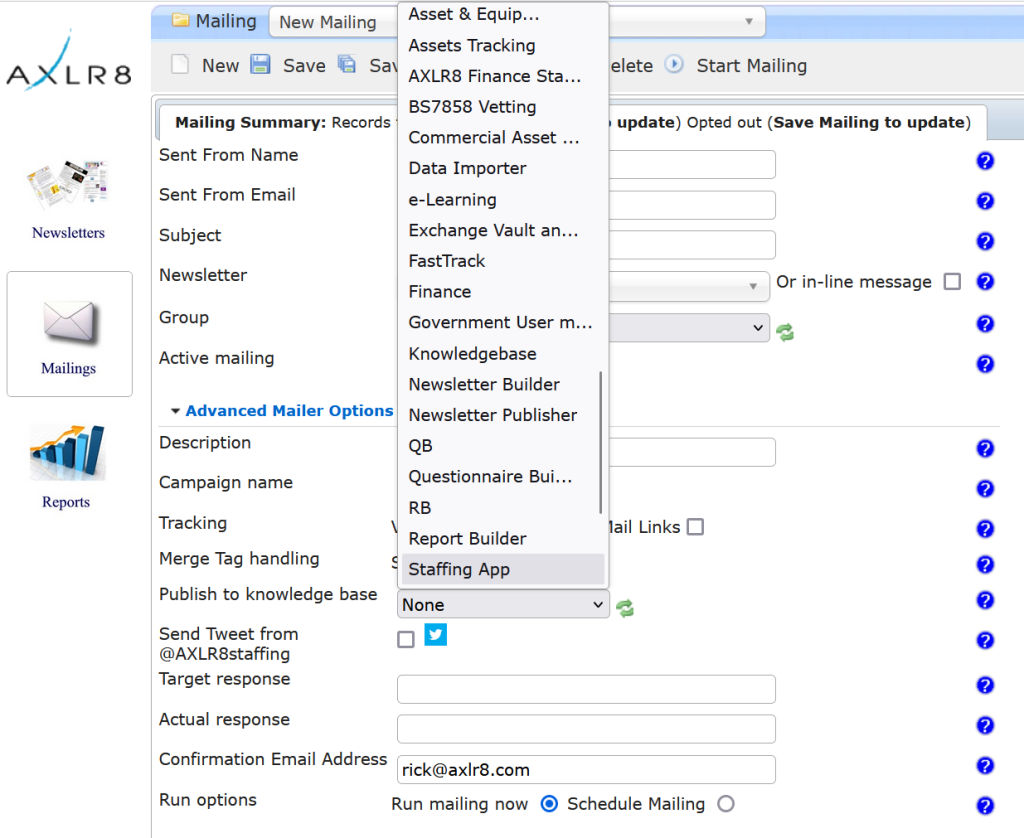The width and height of the screenshot is (1024, 838).
Task: Click the Mailing folder icon in header
Action: tap(180, 20)
